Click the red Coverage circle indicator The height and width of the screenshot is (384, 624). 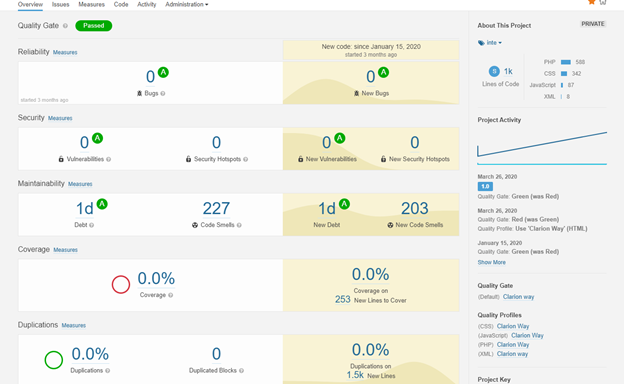(121, 285)
